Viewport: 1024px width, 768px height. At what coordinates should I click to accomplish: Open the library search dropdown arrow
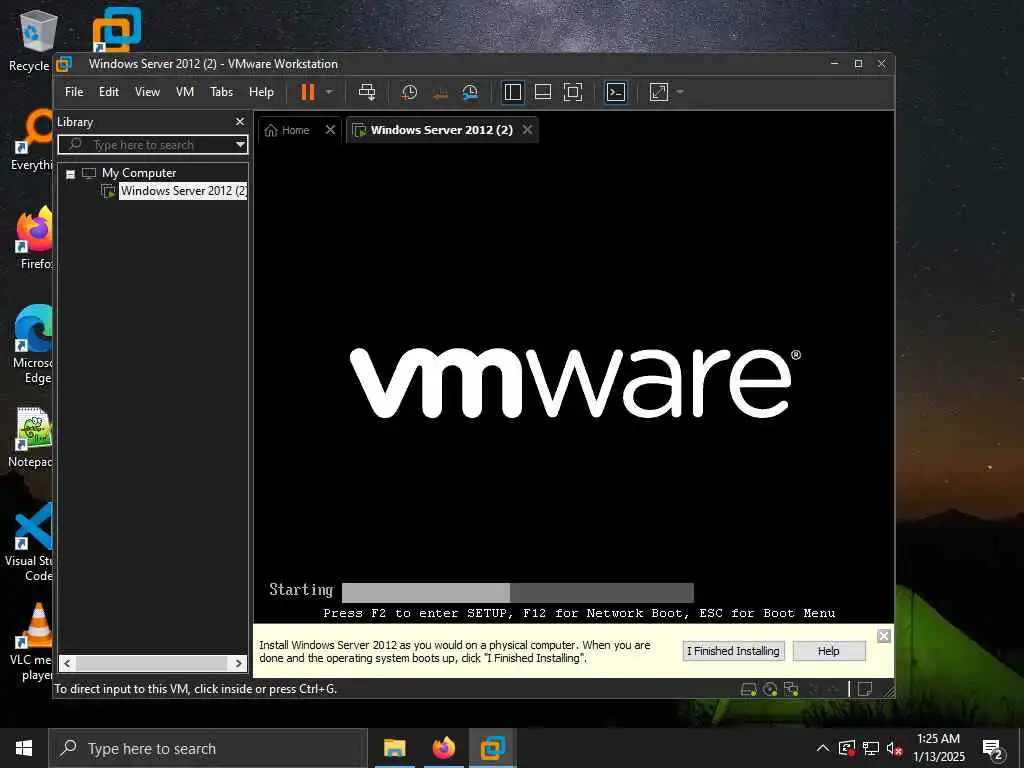[x=240, y=144]
